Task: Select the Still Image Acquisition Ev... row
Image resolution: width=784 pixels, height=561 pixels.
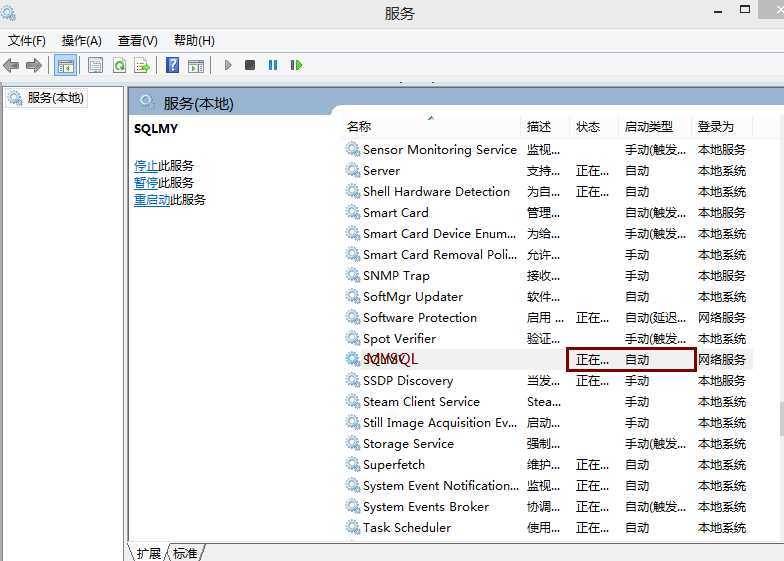Action: coord(548,422)
